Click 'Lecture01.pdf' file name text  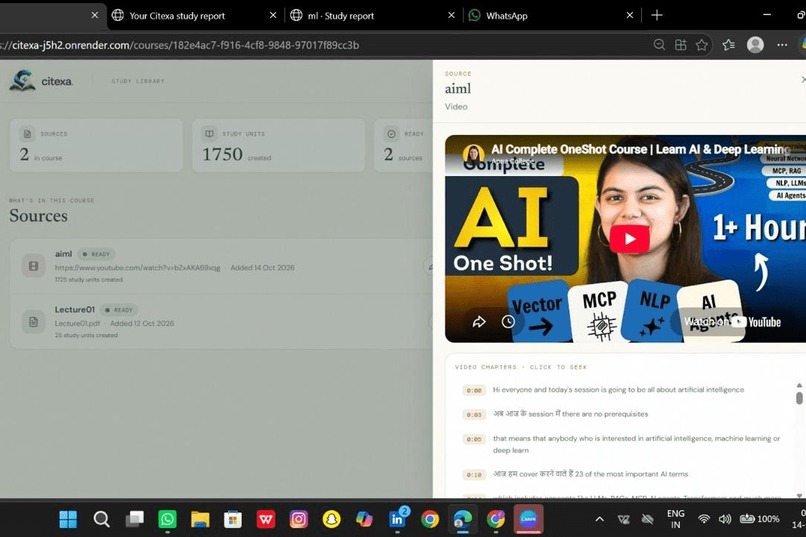coord(78,323)
